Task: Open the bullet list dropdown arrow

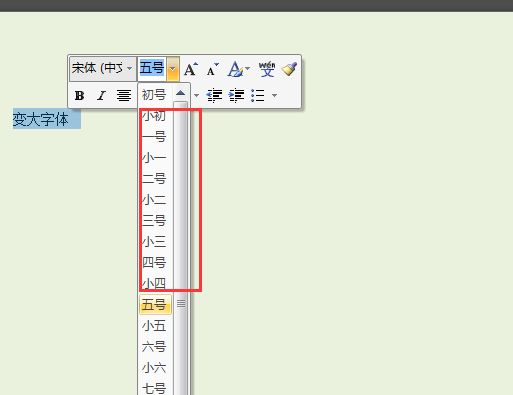Action: (274, 96)
